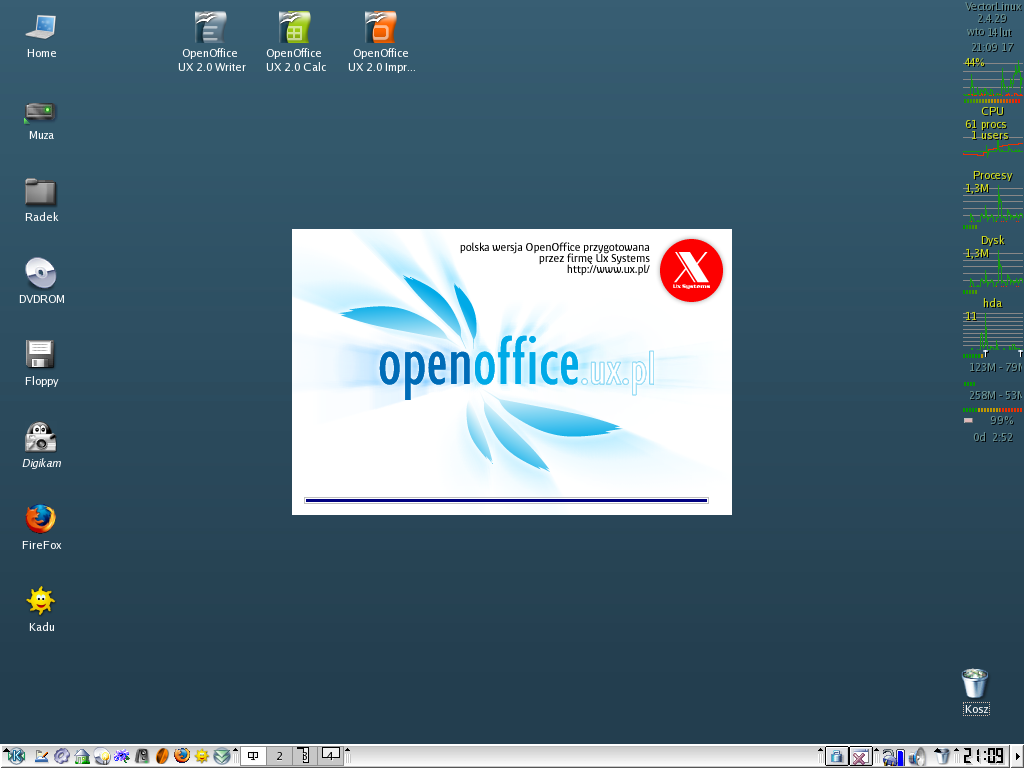Open the volume speaker tray icon
The height and width of the screenshot is (768, 1024).
point(917,757)
